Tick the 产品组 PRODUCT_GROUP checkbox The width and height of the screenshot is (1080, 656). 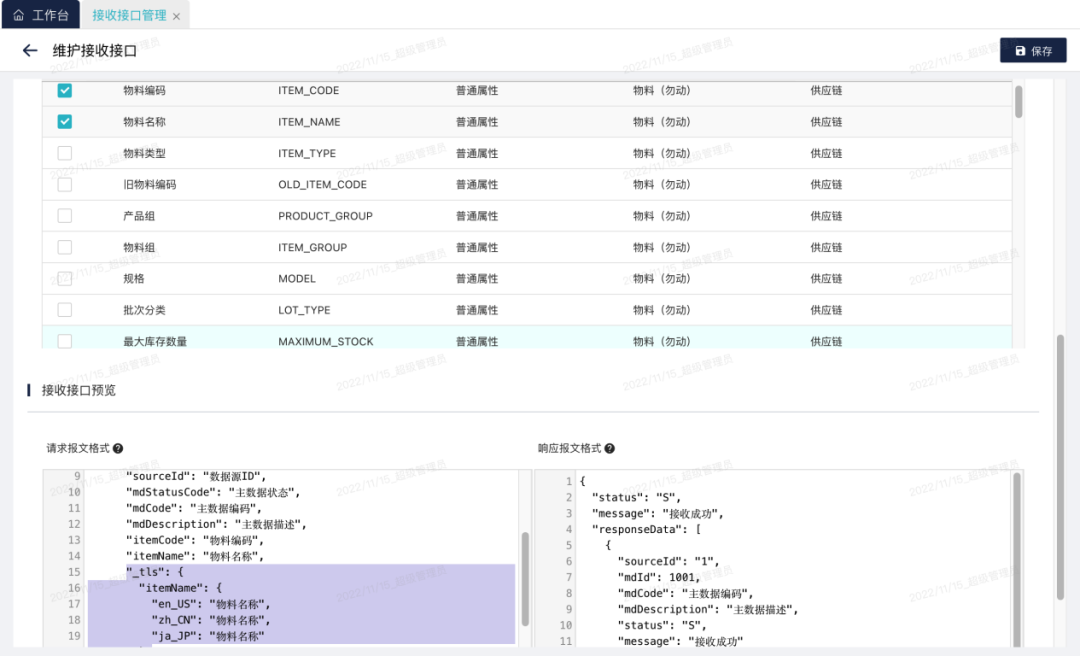[x=65, y=216]
